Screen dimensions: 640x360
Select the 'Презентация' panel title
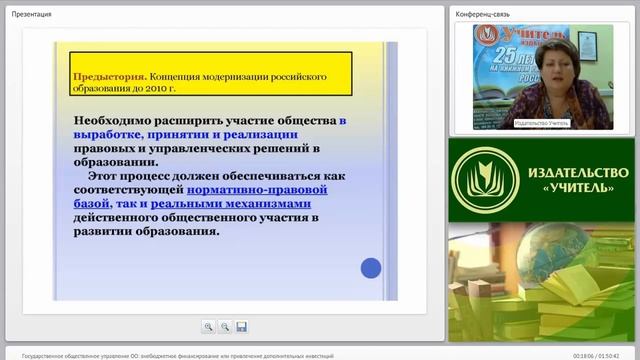(x=31, y=14)
